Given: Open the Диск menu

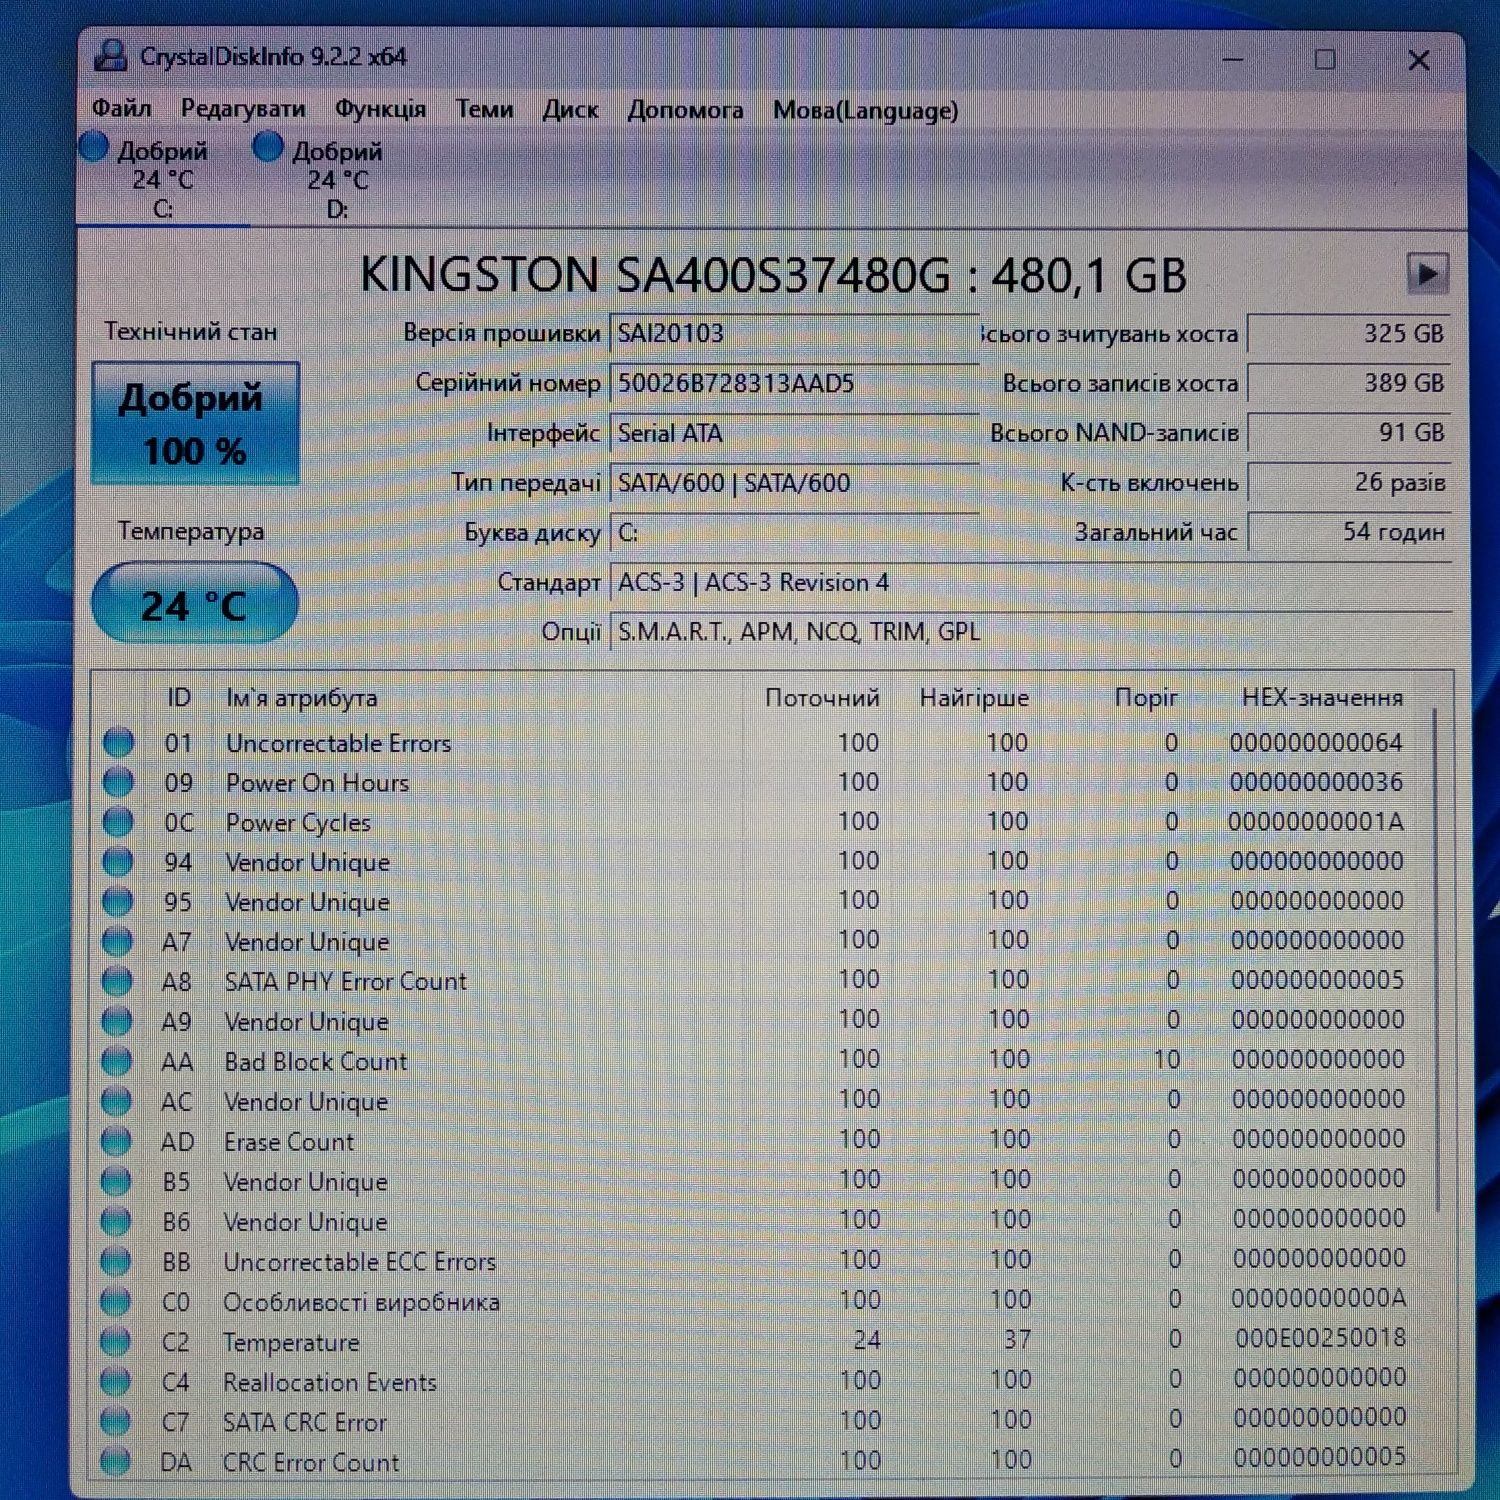Looking at the screenshot, I should pyautogui.click(x=570, y=109).
